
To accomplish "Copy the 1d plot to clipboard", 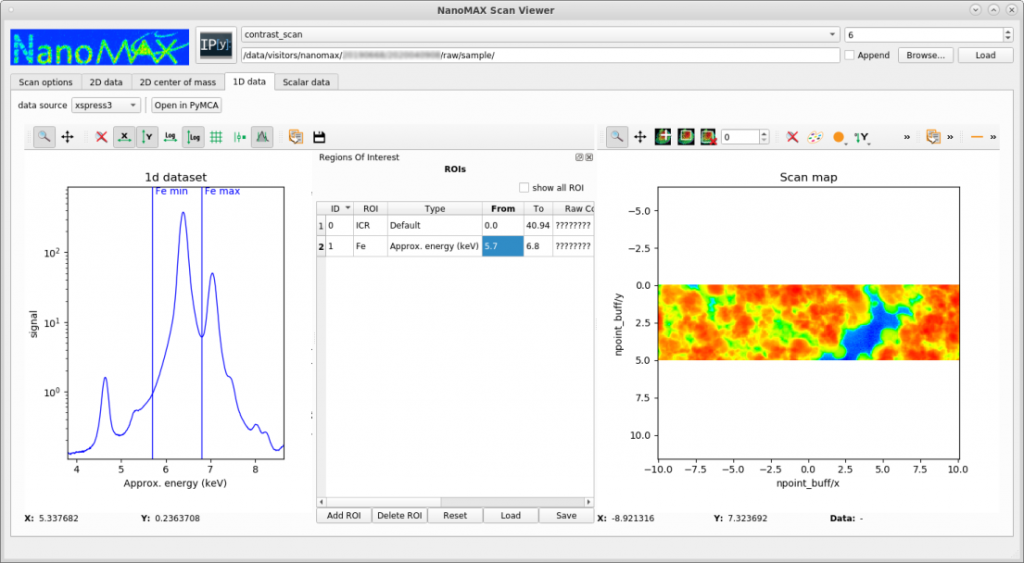I will (x=296, y=137).
